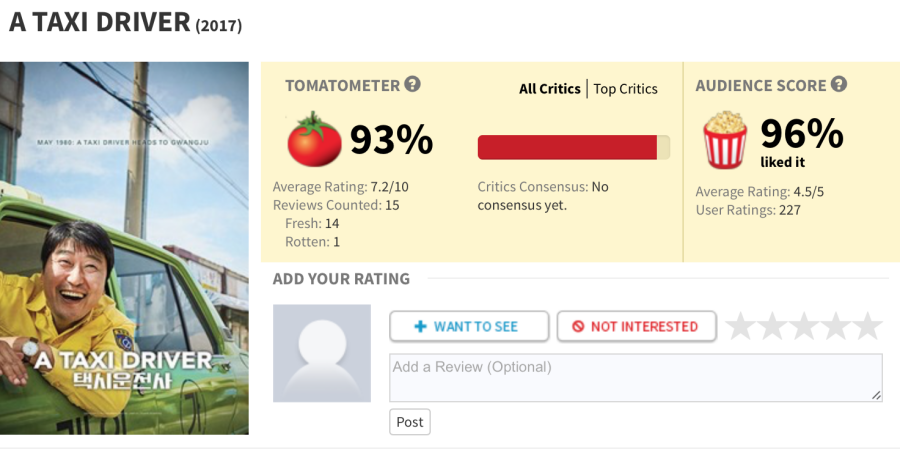This screenshot has width=900, height=450.
Task: Click the red tomato fresh icon
Action: click(x=314, y=139)
